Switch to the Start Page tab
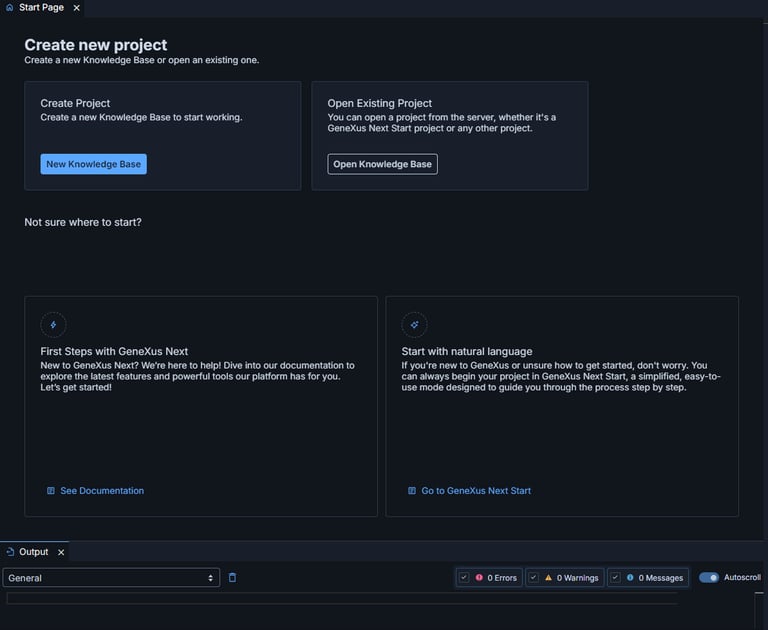The width and height of the screenshot is (768, 630). (x=41, y=8)
